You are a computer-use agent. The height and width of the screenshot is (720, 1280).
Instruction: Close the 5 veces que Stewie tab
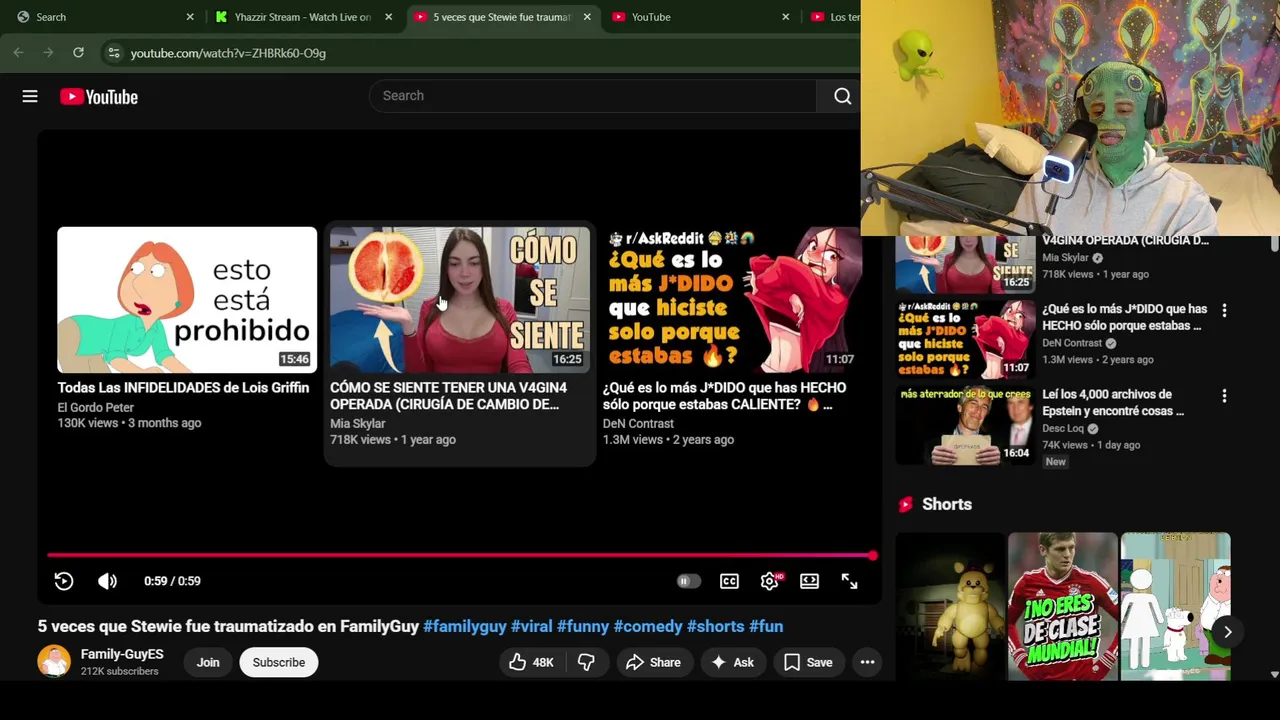tap(587, 17)
